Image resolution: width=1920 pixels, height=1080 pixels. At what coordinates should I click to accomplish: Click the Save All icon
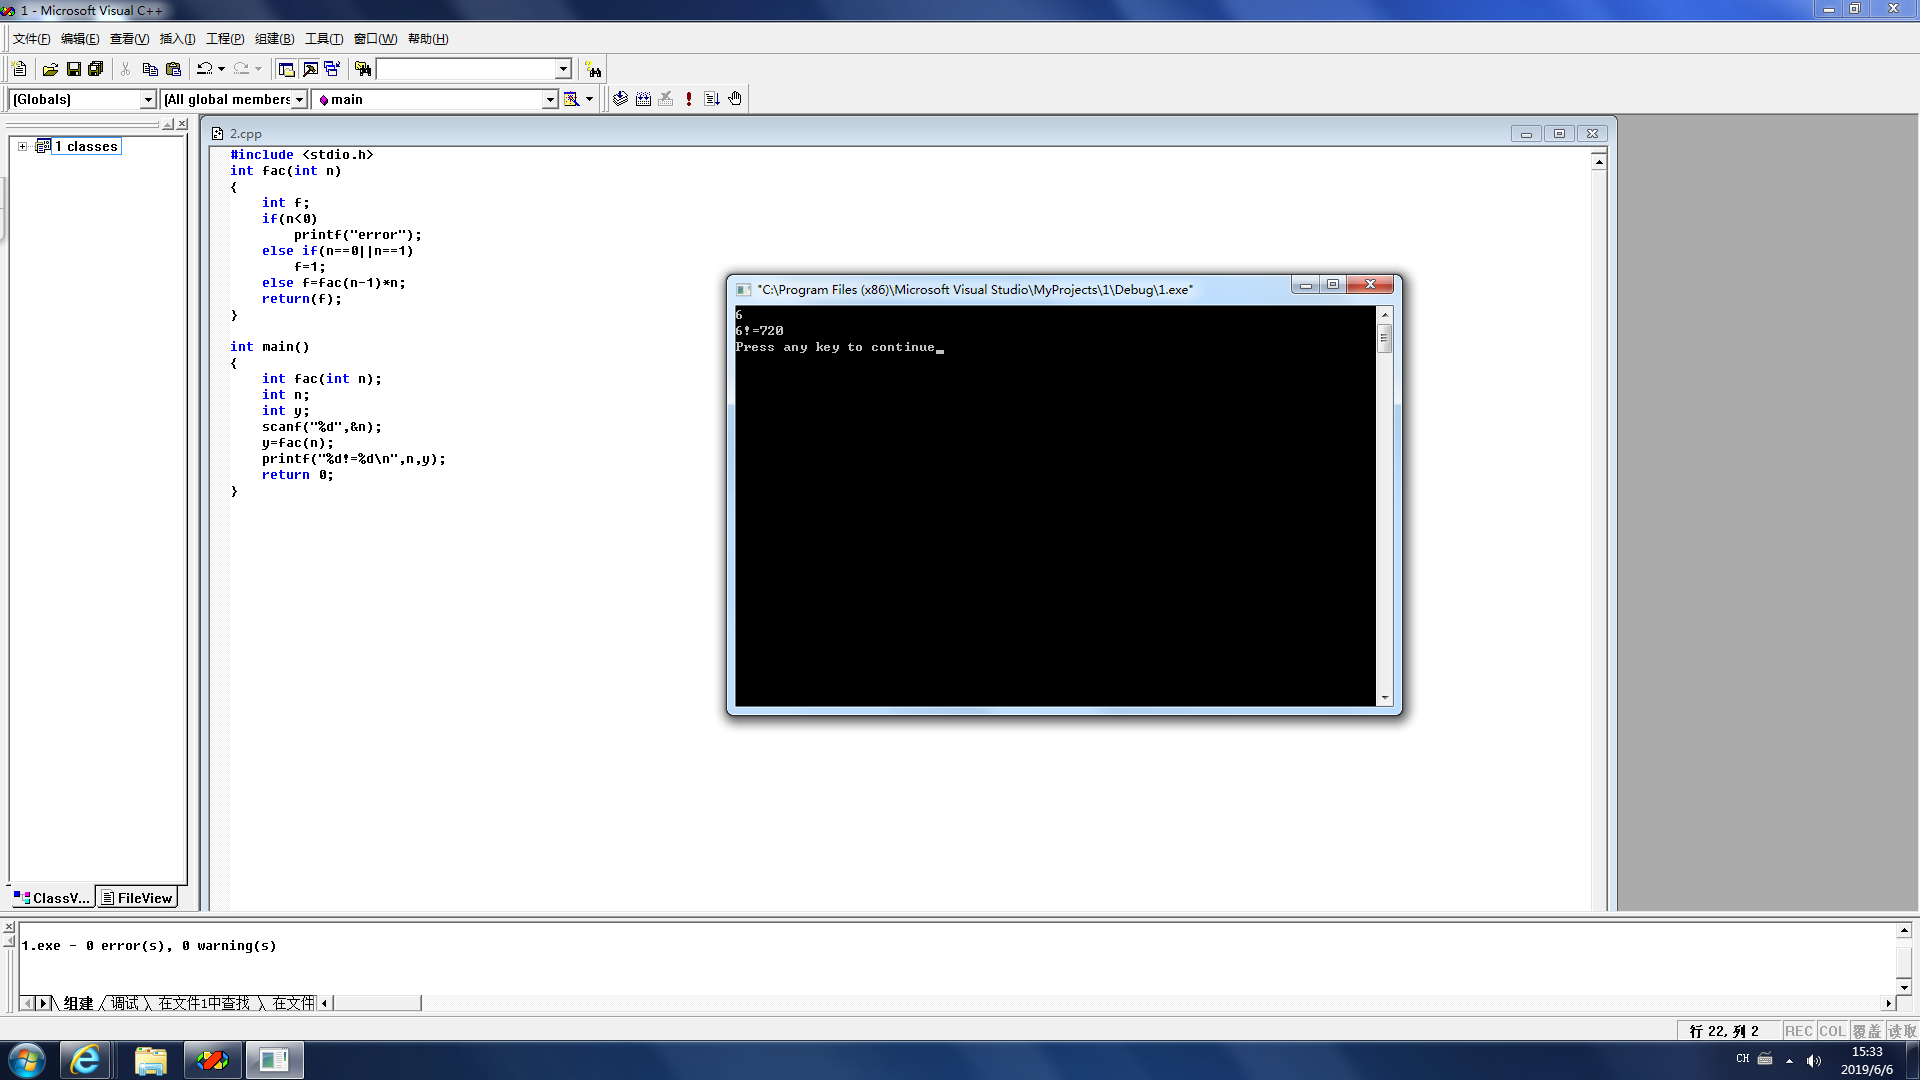[96, 69]
